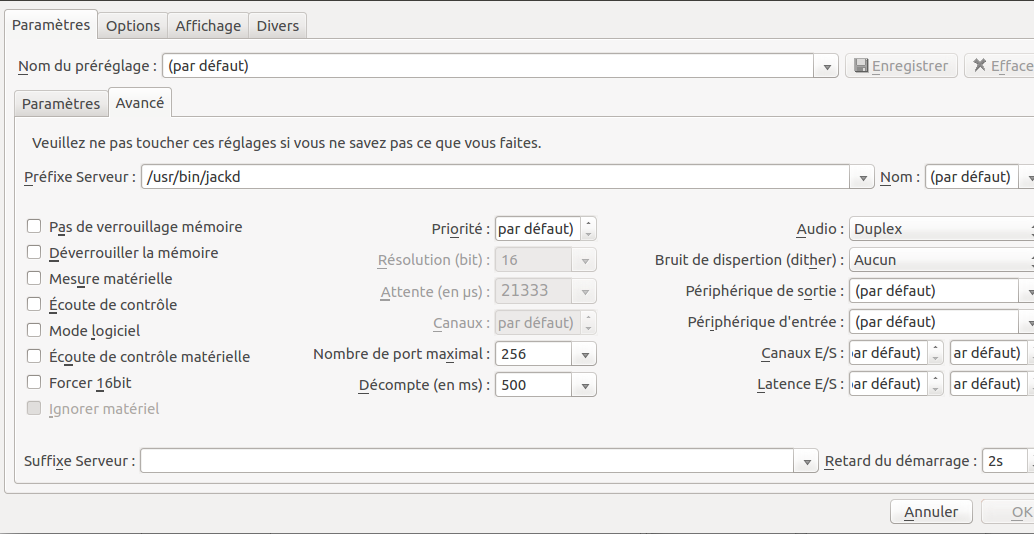1034x534 pixels.
Task: Increase the Priorité spinner value
Action: coord(588,223)
